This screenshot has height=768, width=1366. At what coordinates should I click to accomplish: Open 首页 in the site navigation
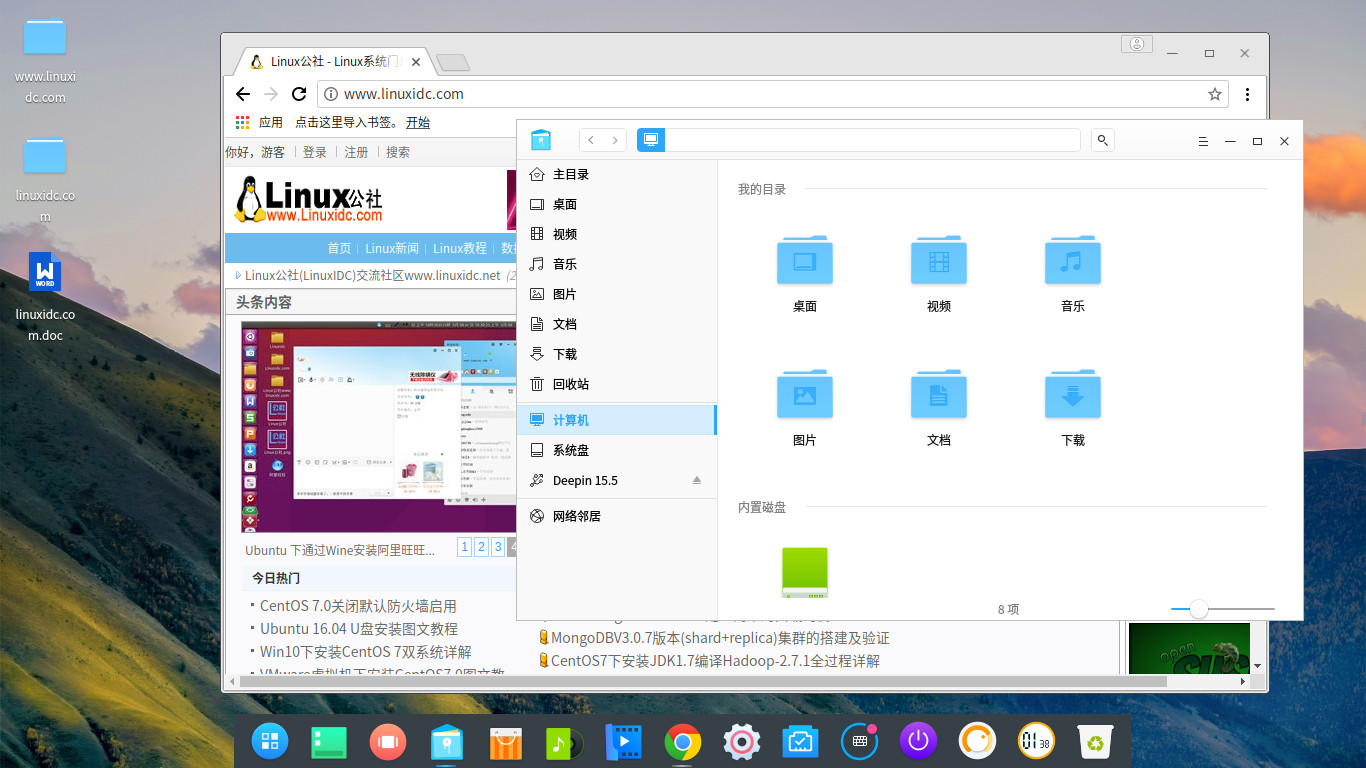tap(339, 248)
